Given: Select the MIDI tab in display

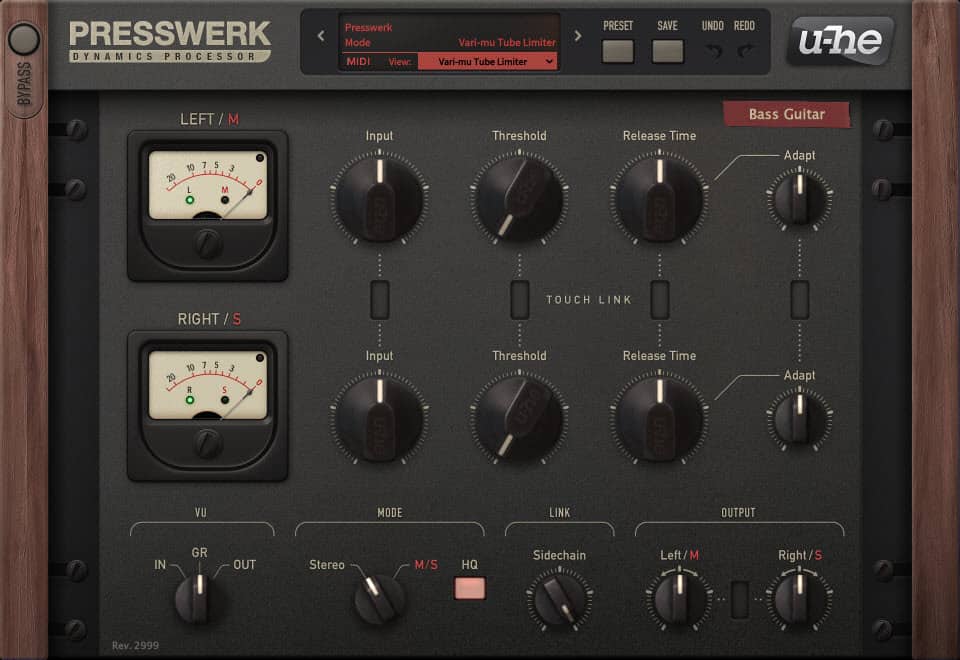Looking at the screenshot, I should 359,61.
